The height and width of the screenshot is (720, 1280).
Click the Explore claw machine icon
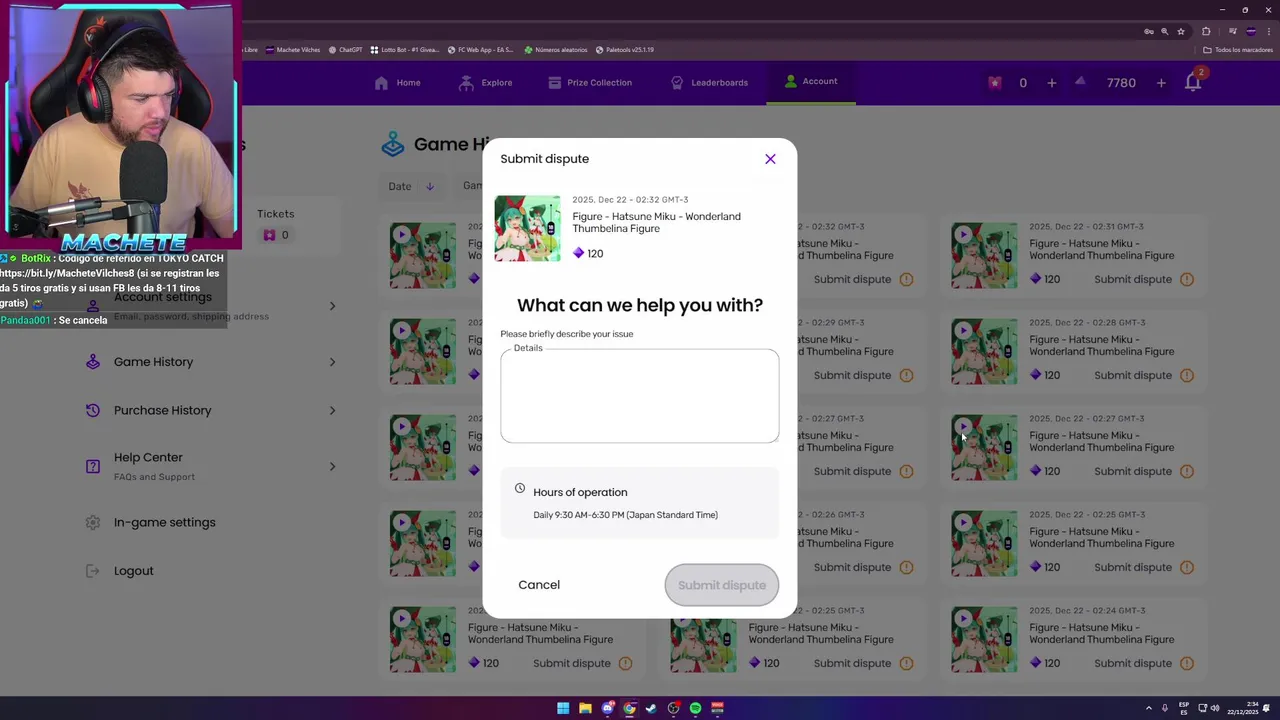click(x=466, y=83)
